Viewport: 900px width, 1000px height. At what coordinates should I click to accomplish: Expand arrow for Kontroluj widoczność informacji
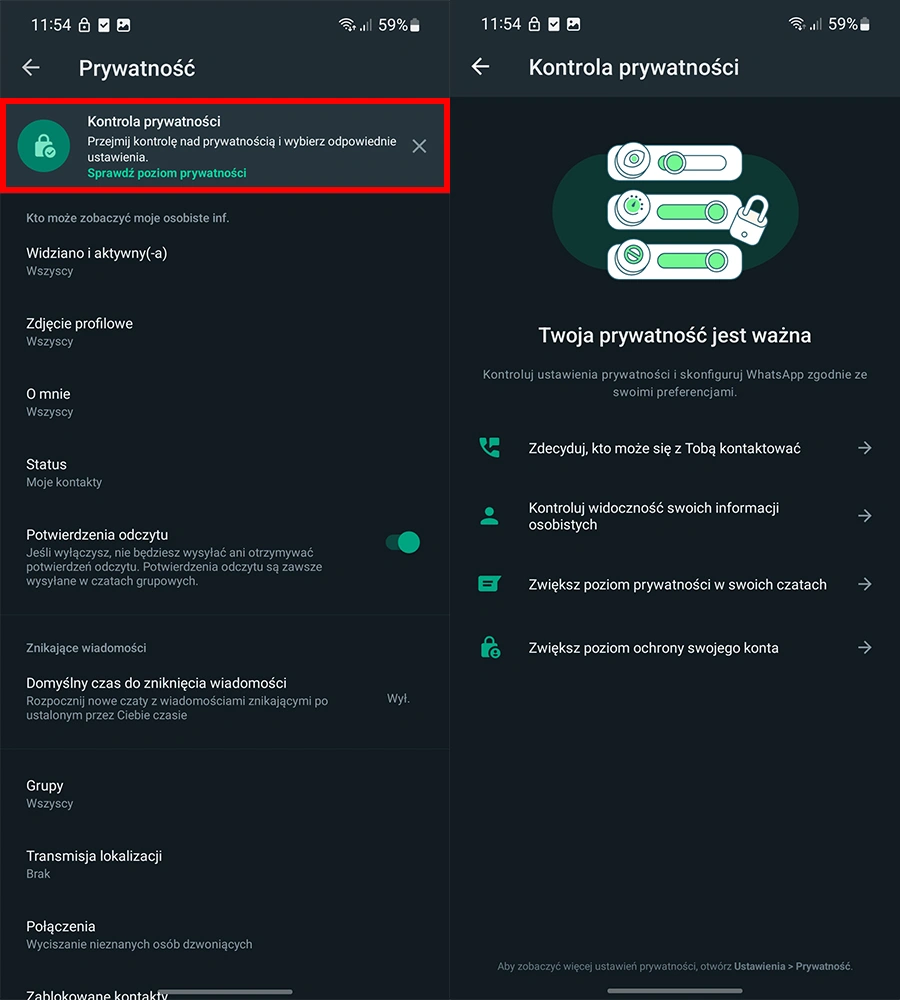(x=864, y=515)
